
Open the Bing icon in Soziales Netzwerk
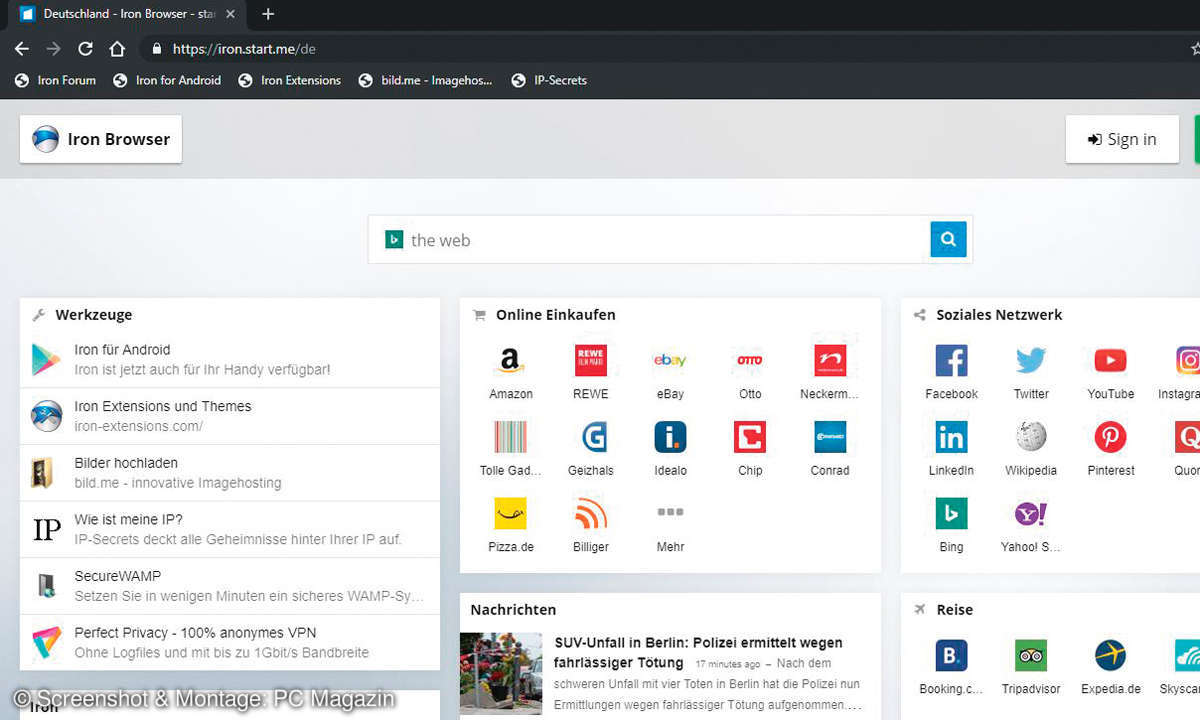tap(951, 514)
